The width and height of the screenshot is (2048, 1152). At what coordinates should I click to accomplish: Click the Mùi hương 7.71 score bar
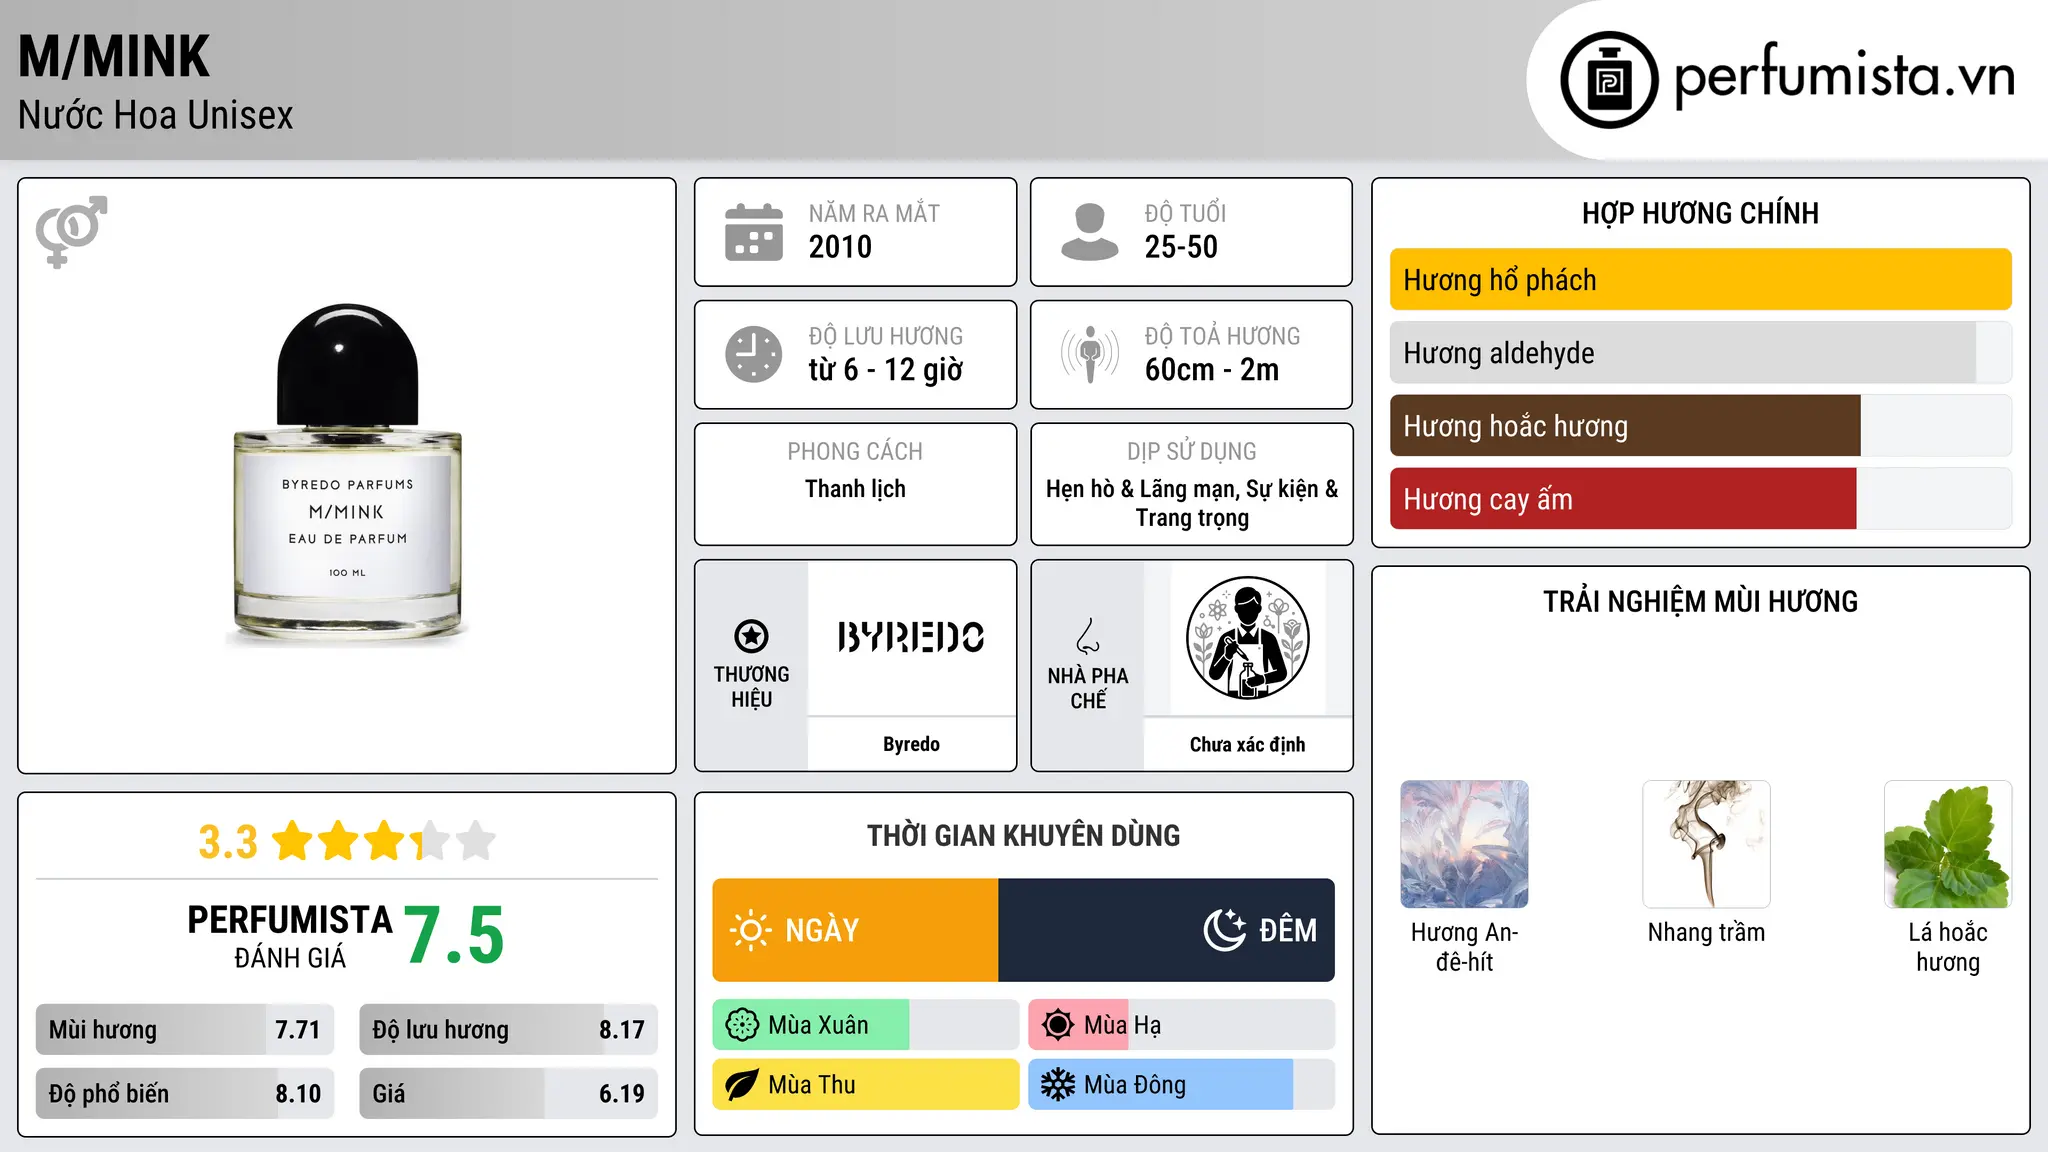coord(185,1030)
